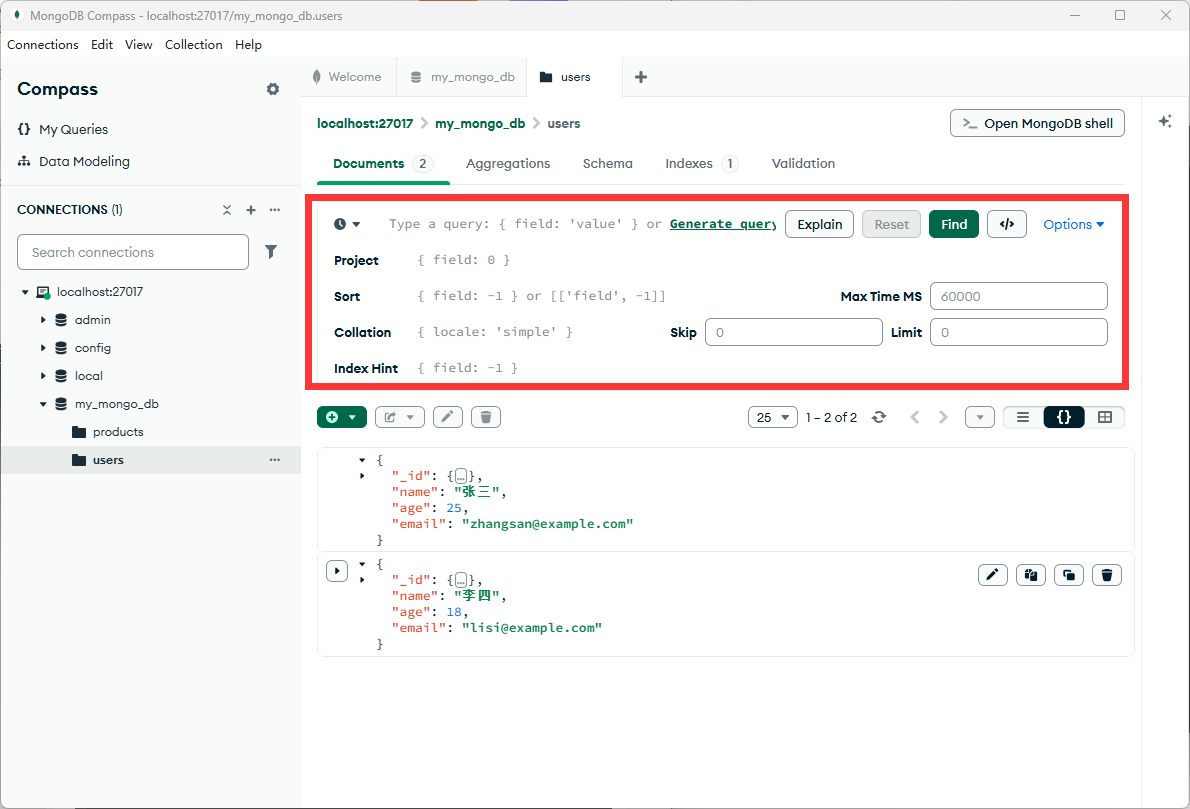Click the update documents pencil button
Screen dimensions: 1190x809
[x=448, y=417]
